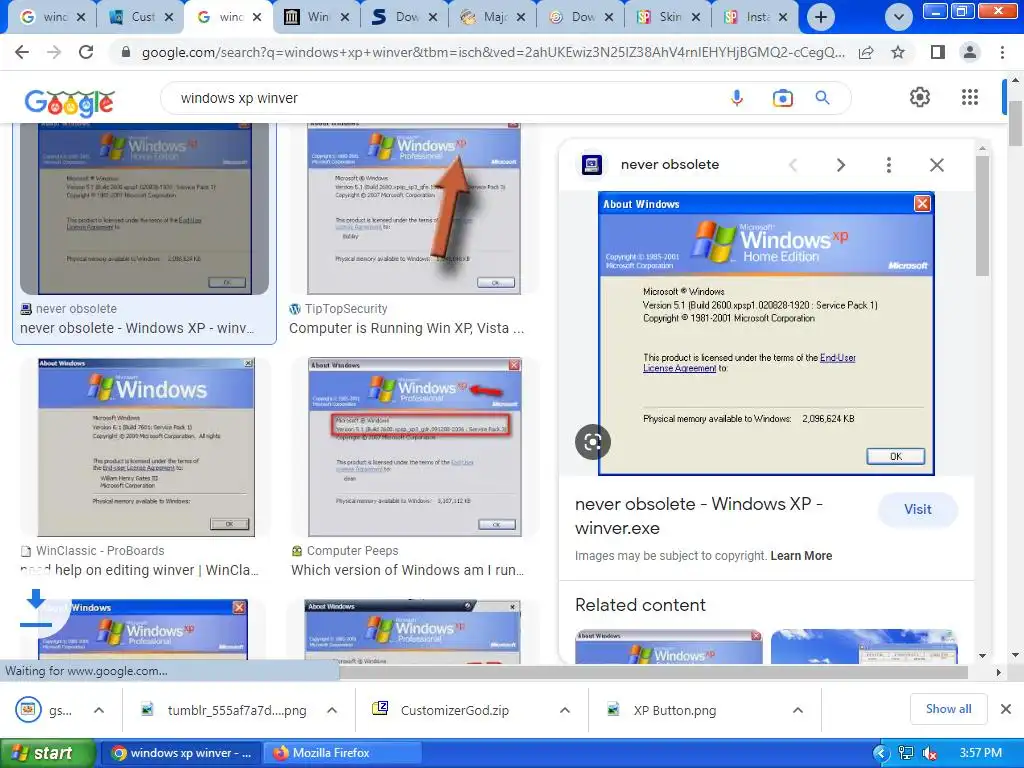Open Google quick settings gear
1024x768 pixels.
920,97
